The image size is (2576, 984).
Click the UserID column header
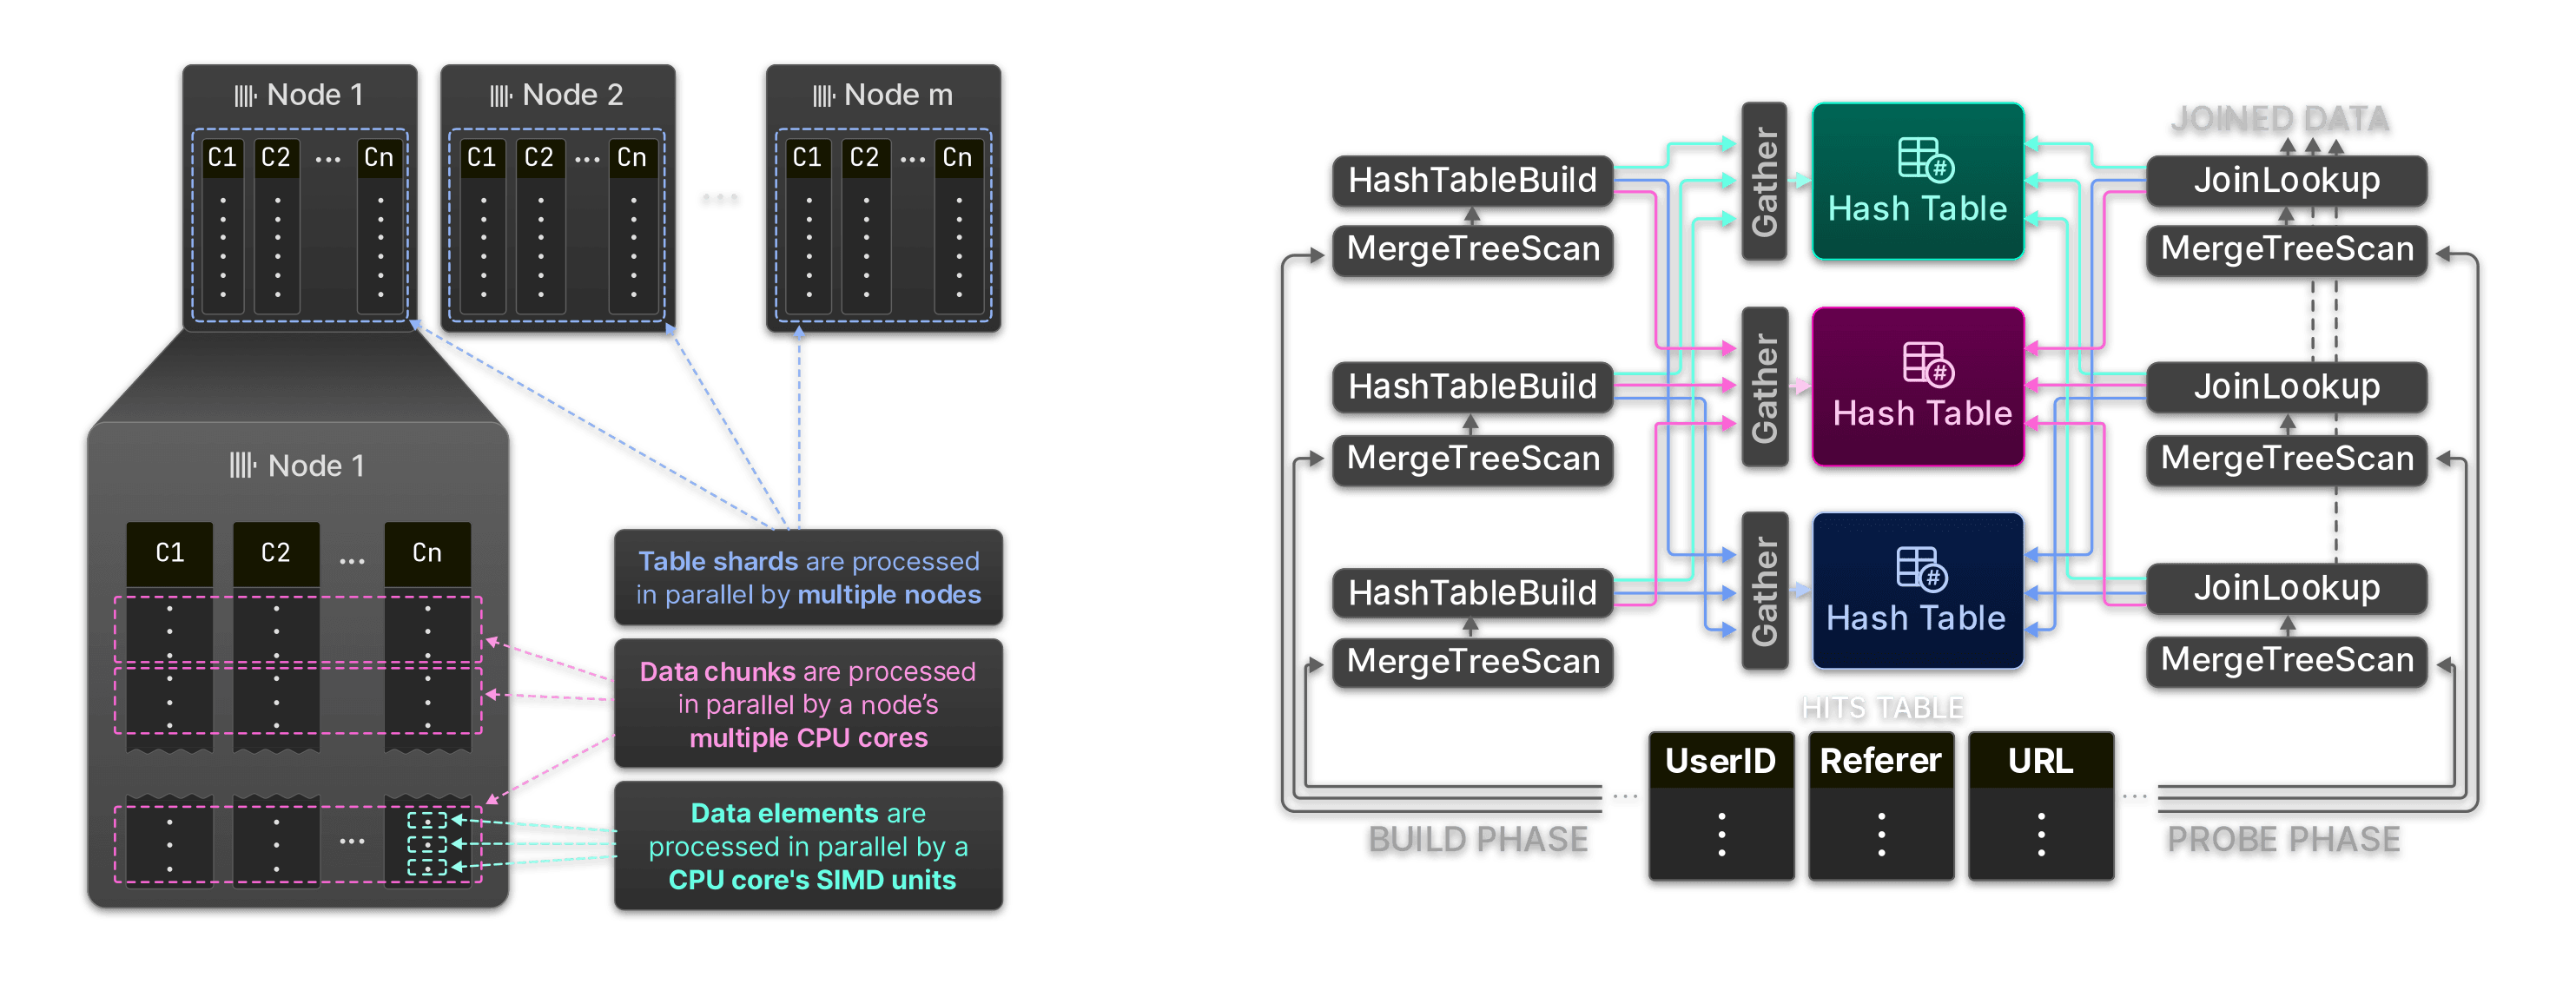[1721, 761]
